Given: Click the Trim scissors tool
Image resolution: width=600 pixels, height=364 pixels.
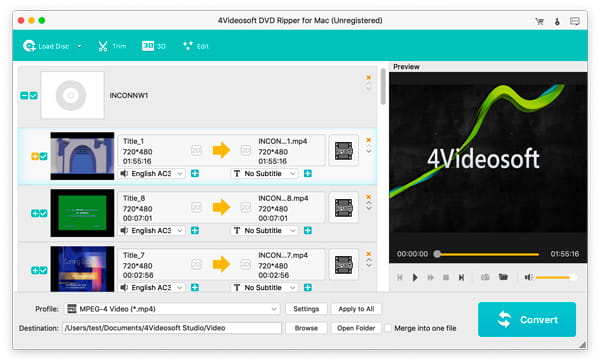Looking at the screenshot, I should click(112, 46).
